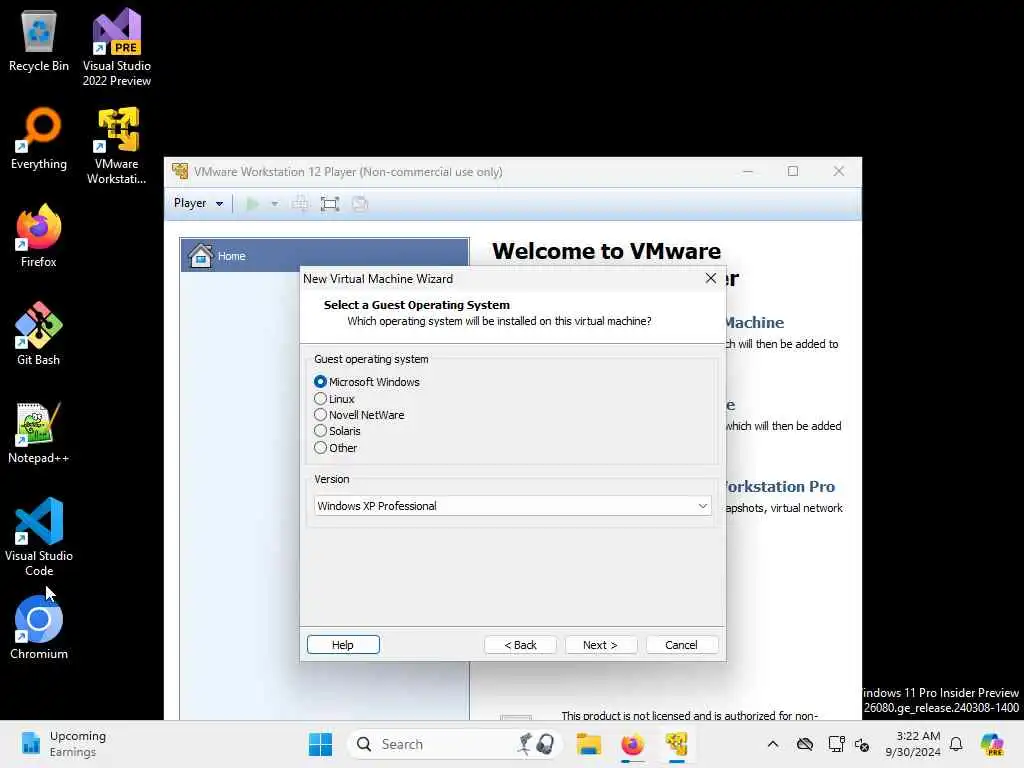Select the Git Bash desktop icon
1024x768 pixels.
[39, 334]
